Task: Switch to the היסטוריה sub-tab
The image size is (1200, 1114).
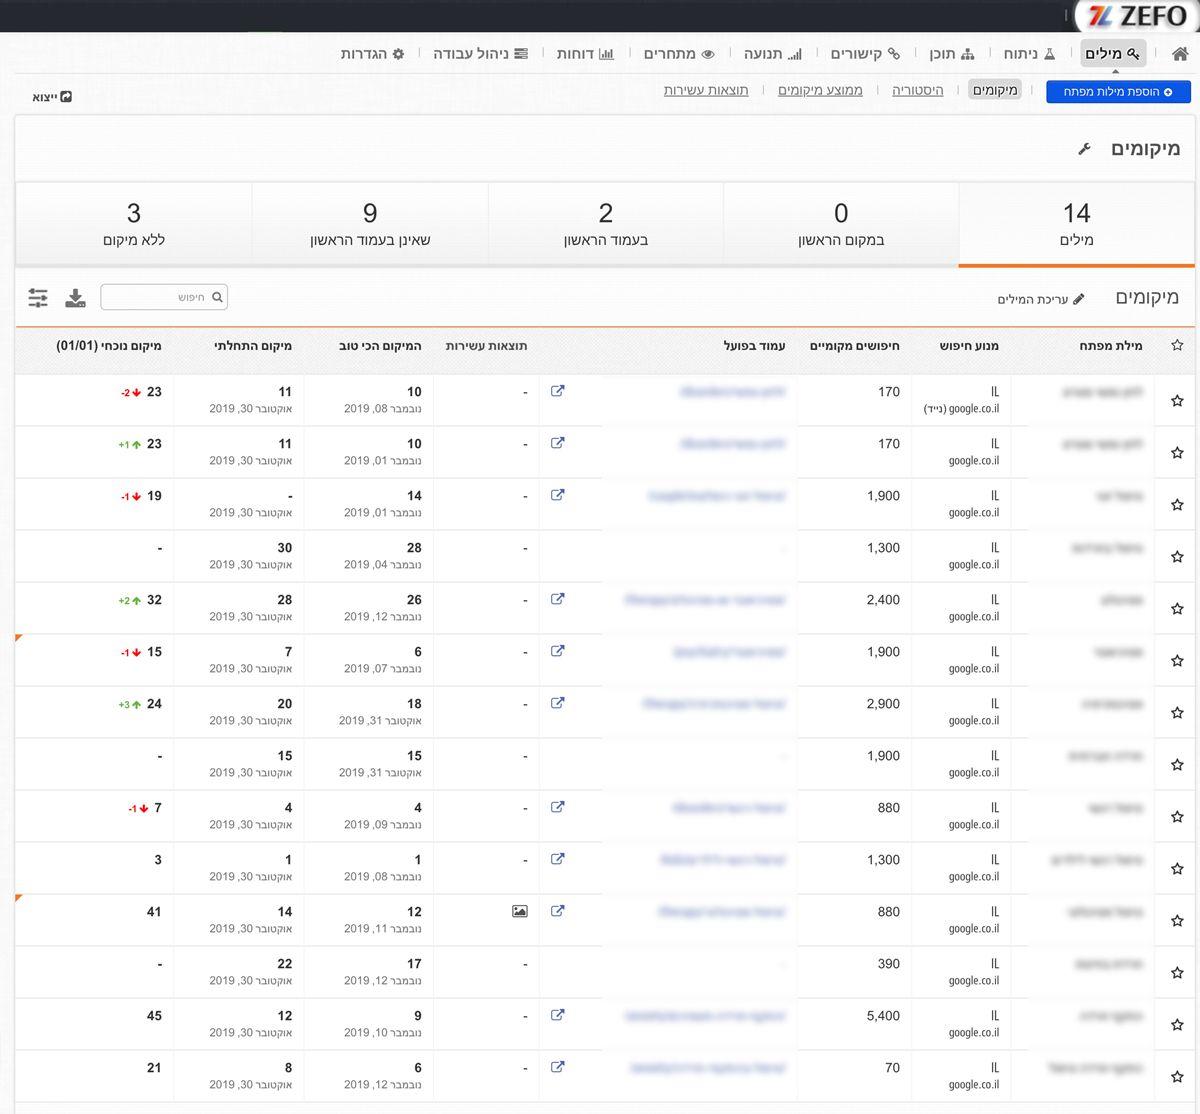Action: coord(918,91)
